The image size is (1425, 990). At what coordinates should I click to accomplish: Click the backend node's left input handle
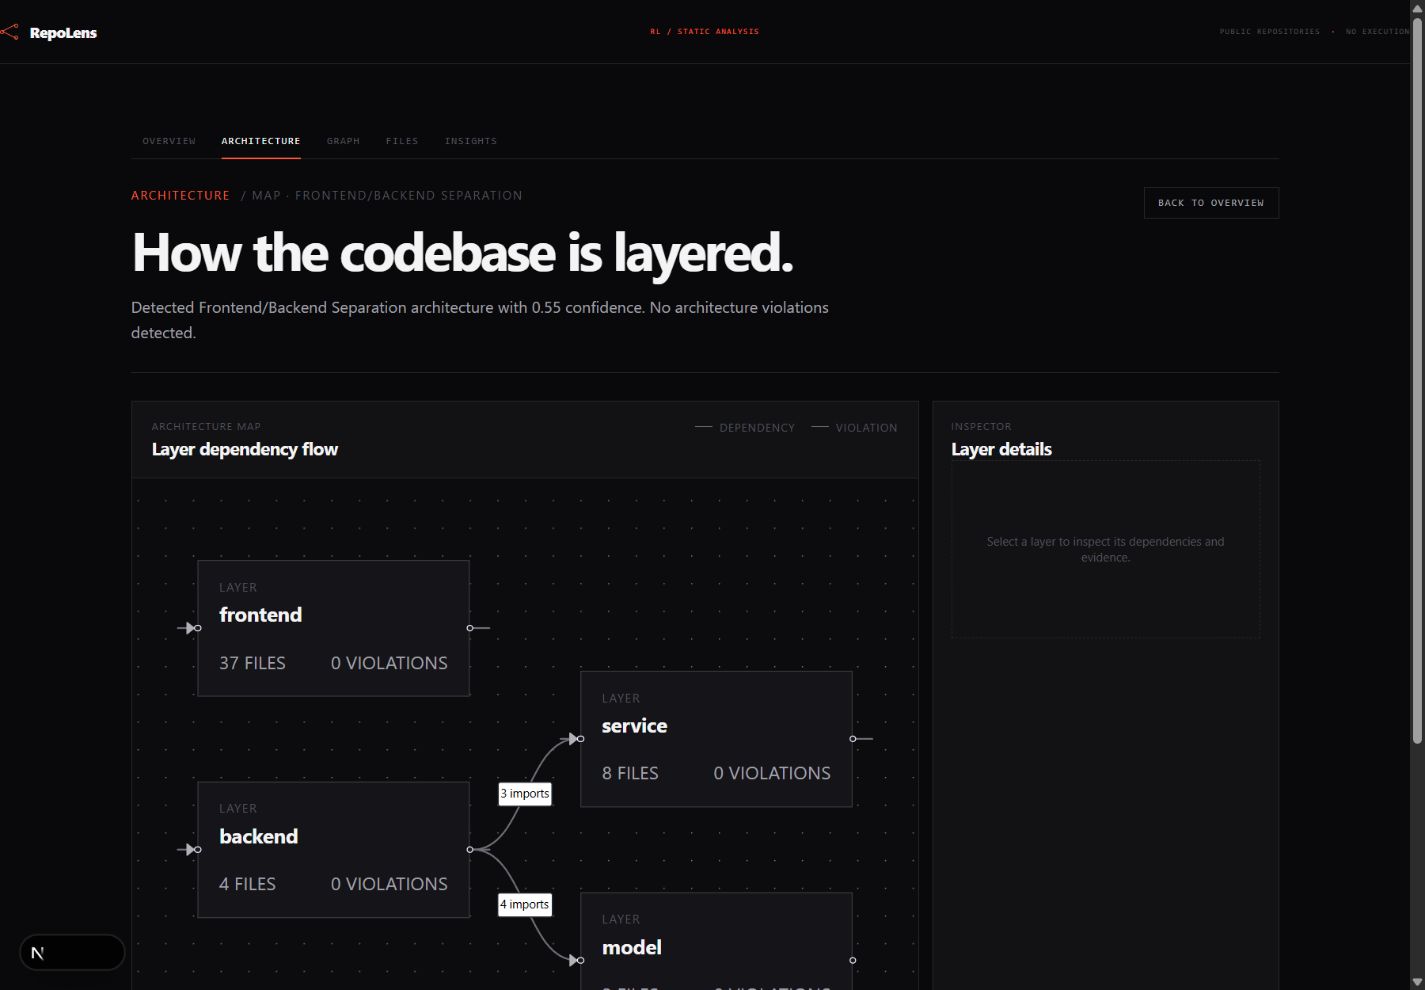[x=197, y=850]
